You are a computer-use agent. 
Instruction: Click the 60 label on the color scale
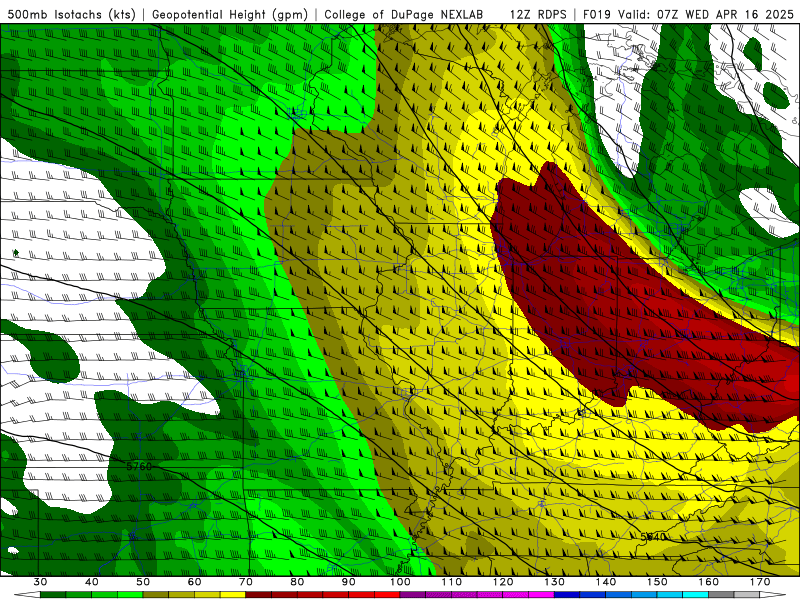tap(194, 582)
